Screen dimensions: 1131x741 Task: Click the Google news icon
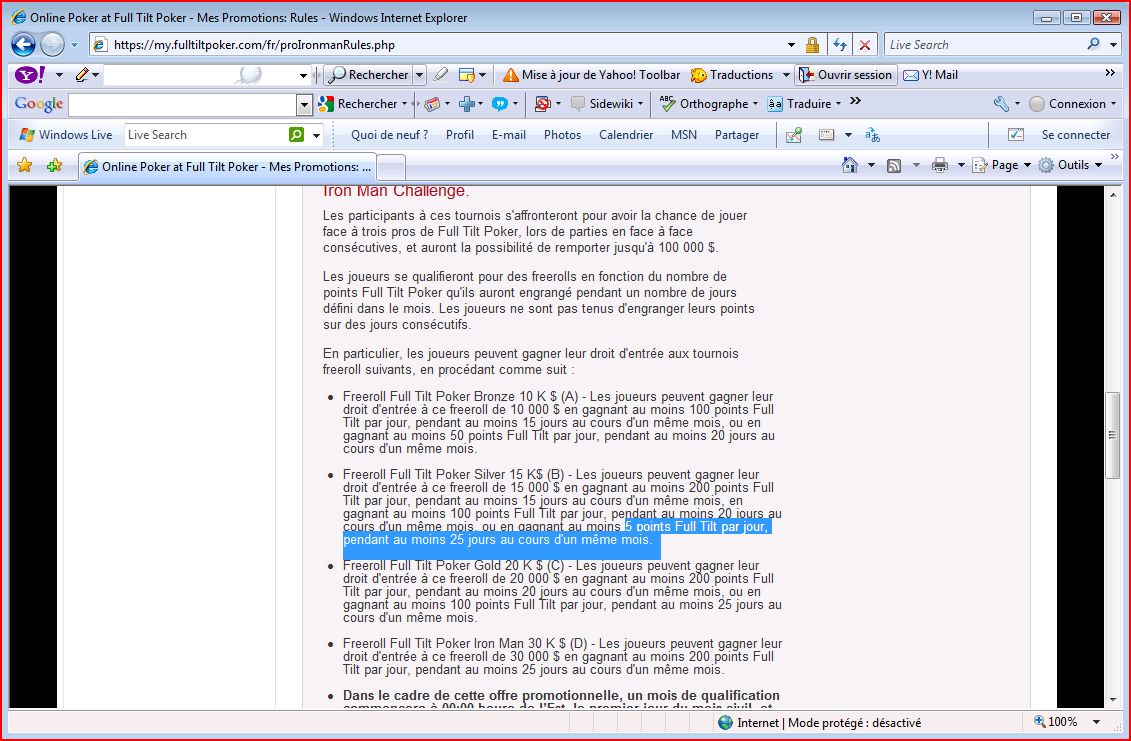(x=432, y=104)
